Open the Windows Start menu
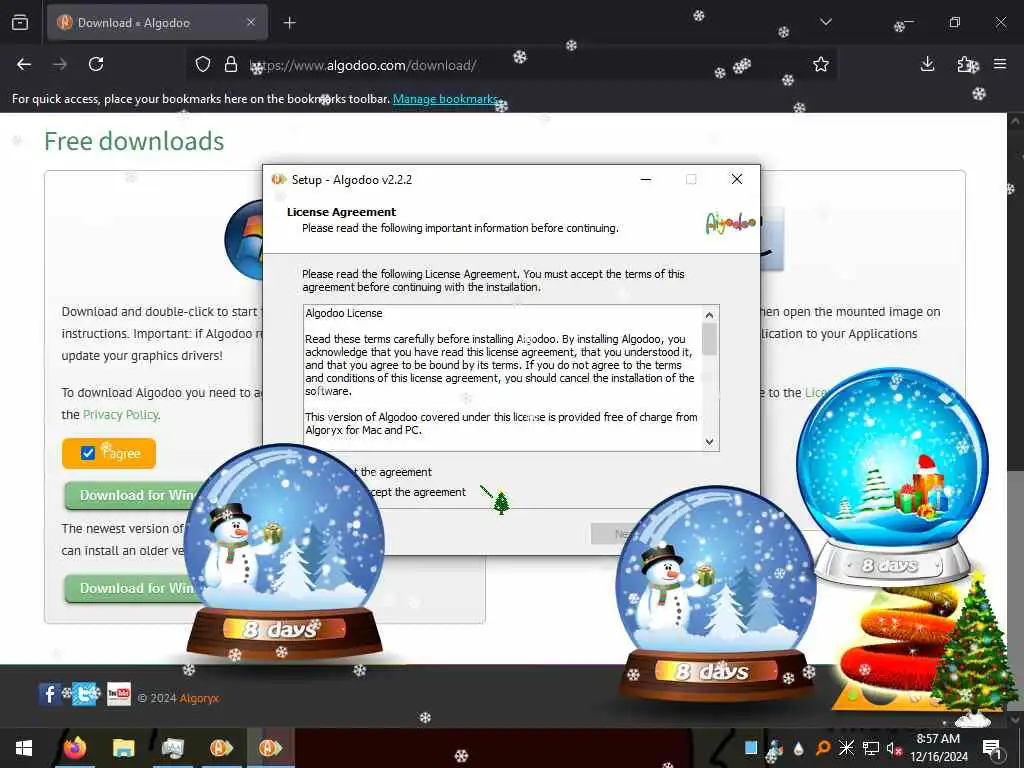1024x768 pixels. pos(24,748)
